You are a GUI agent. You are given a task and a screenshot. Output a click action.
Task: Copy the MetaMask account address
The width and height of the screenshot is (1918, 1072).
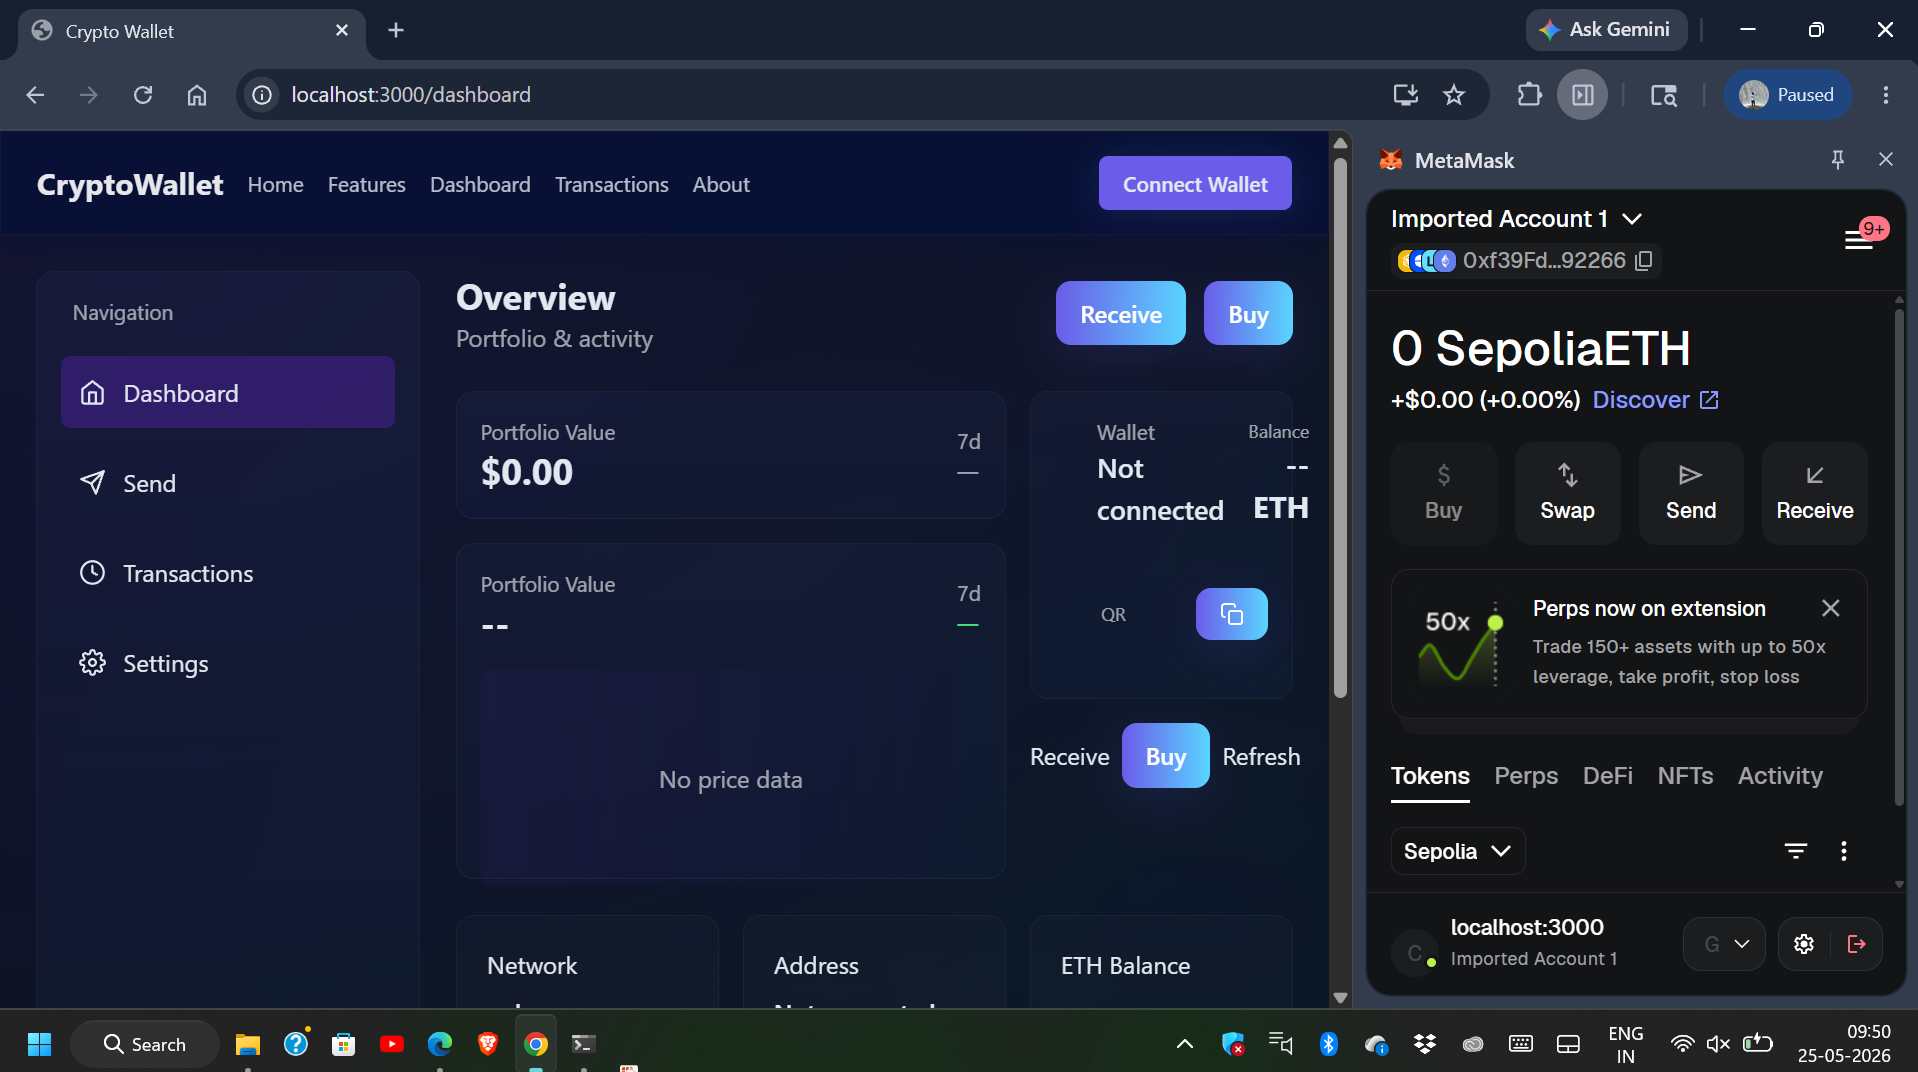click(x=1644, y=261)
